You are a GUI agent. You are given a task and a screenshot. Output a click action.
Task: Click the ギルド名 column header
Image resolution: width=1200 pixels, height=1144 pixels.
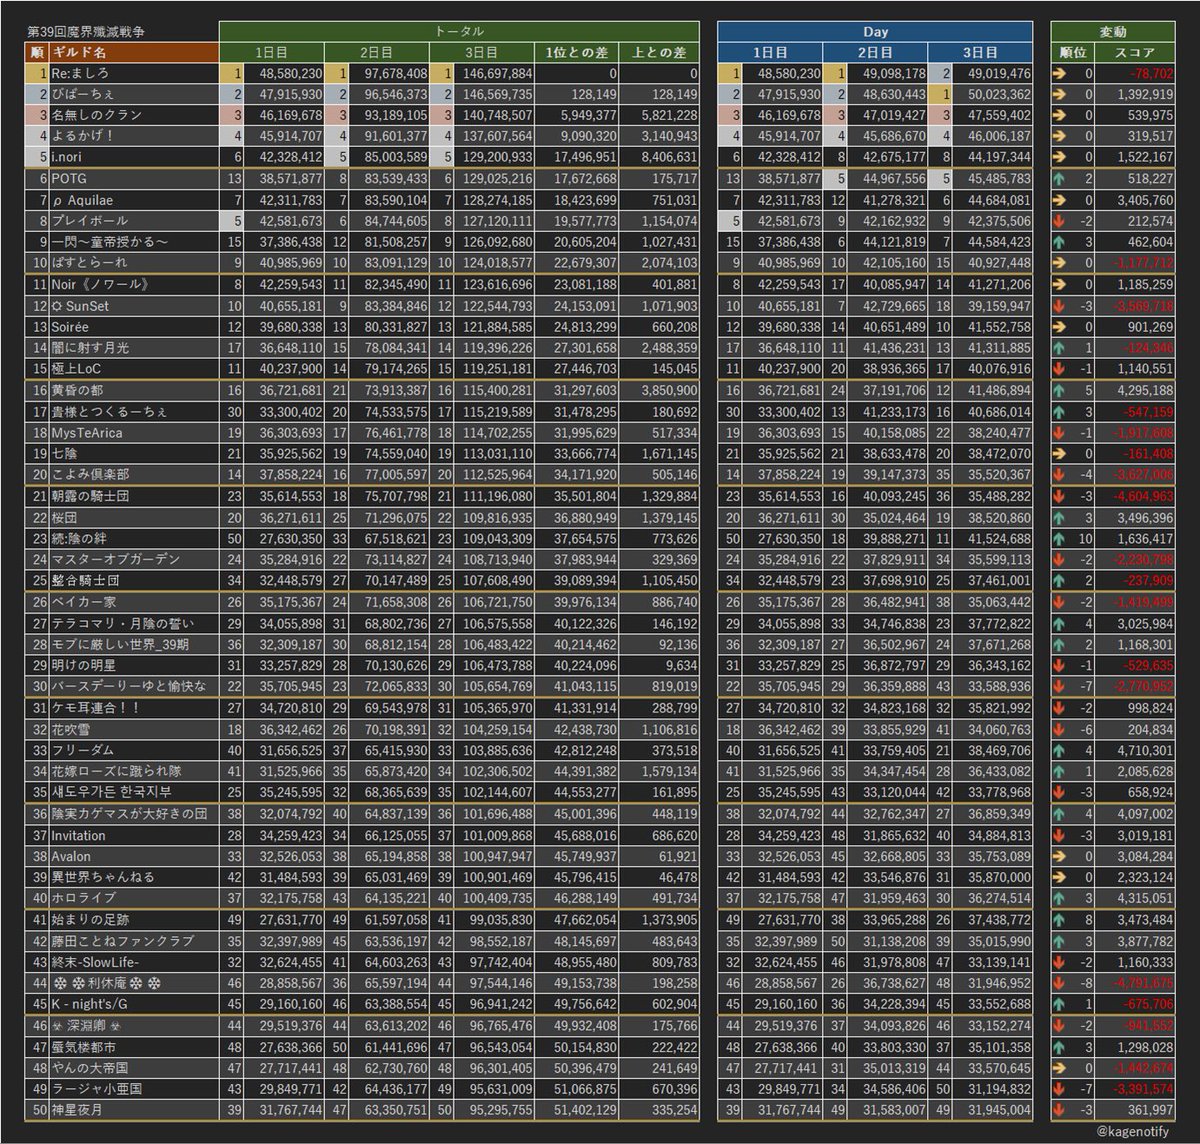(134, 52)
